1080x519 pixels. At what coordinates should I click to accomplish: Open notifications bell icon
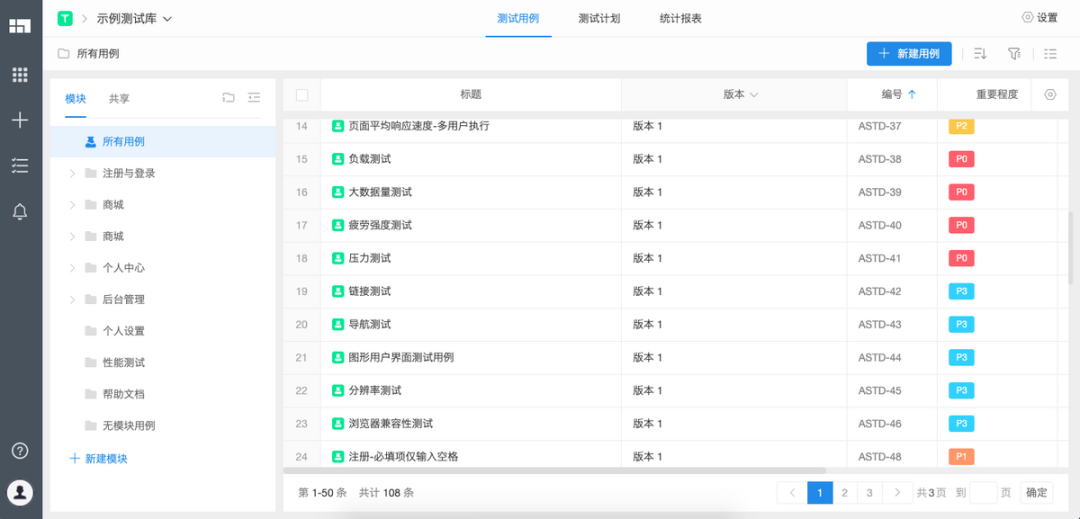pyautogui.click(x=20, y=211)
